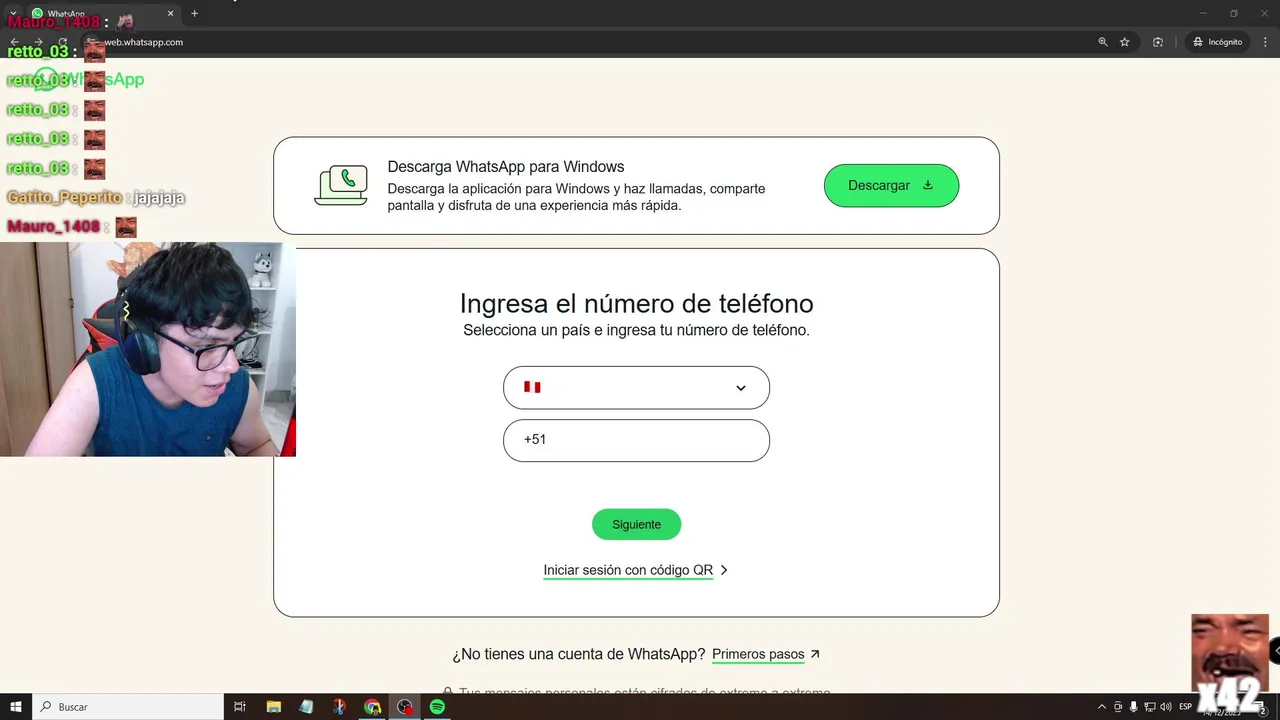Click ¿No tienes una cuenta de WhatsApp? text
The width and height of the screenshot is (1280, 720).
pos(578,655)
